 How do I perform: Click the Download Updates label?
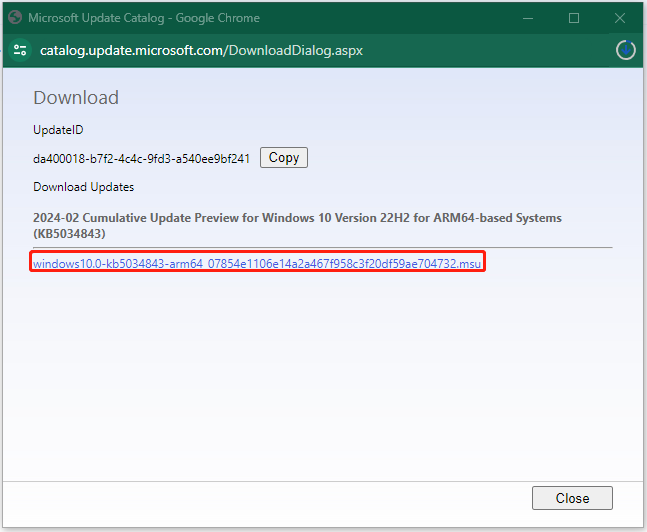83,187
